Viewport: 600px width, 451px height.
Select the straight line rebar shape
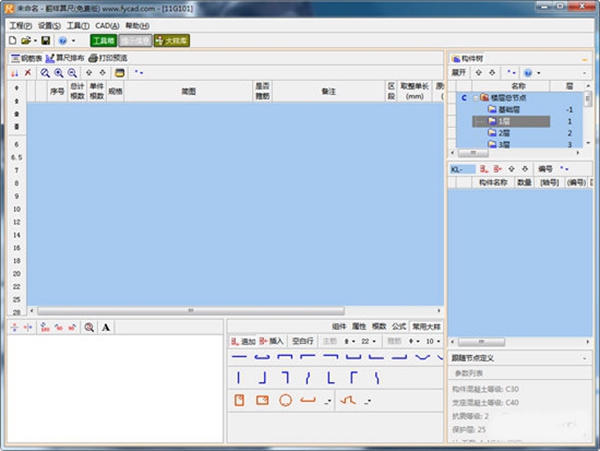238,356
